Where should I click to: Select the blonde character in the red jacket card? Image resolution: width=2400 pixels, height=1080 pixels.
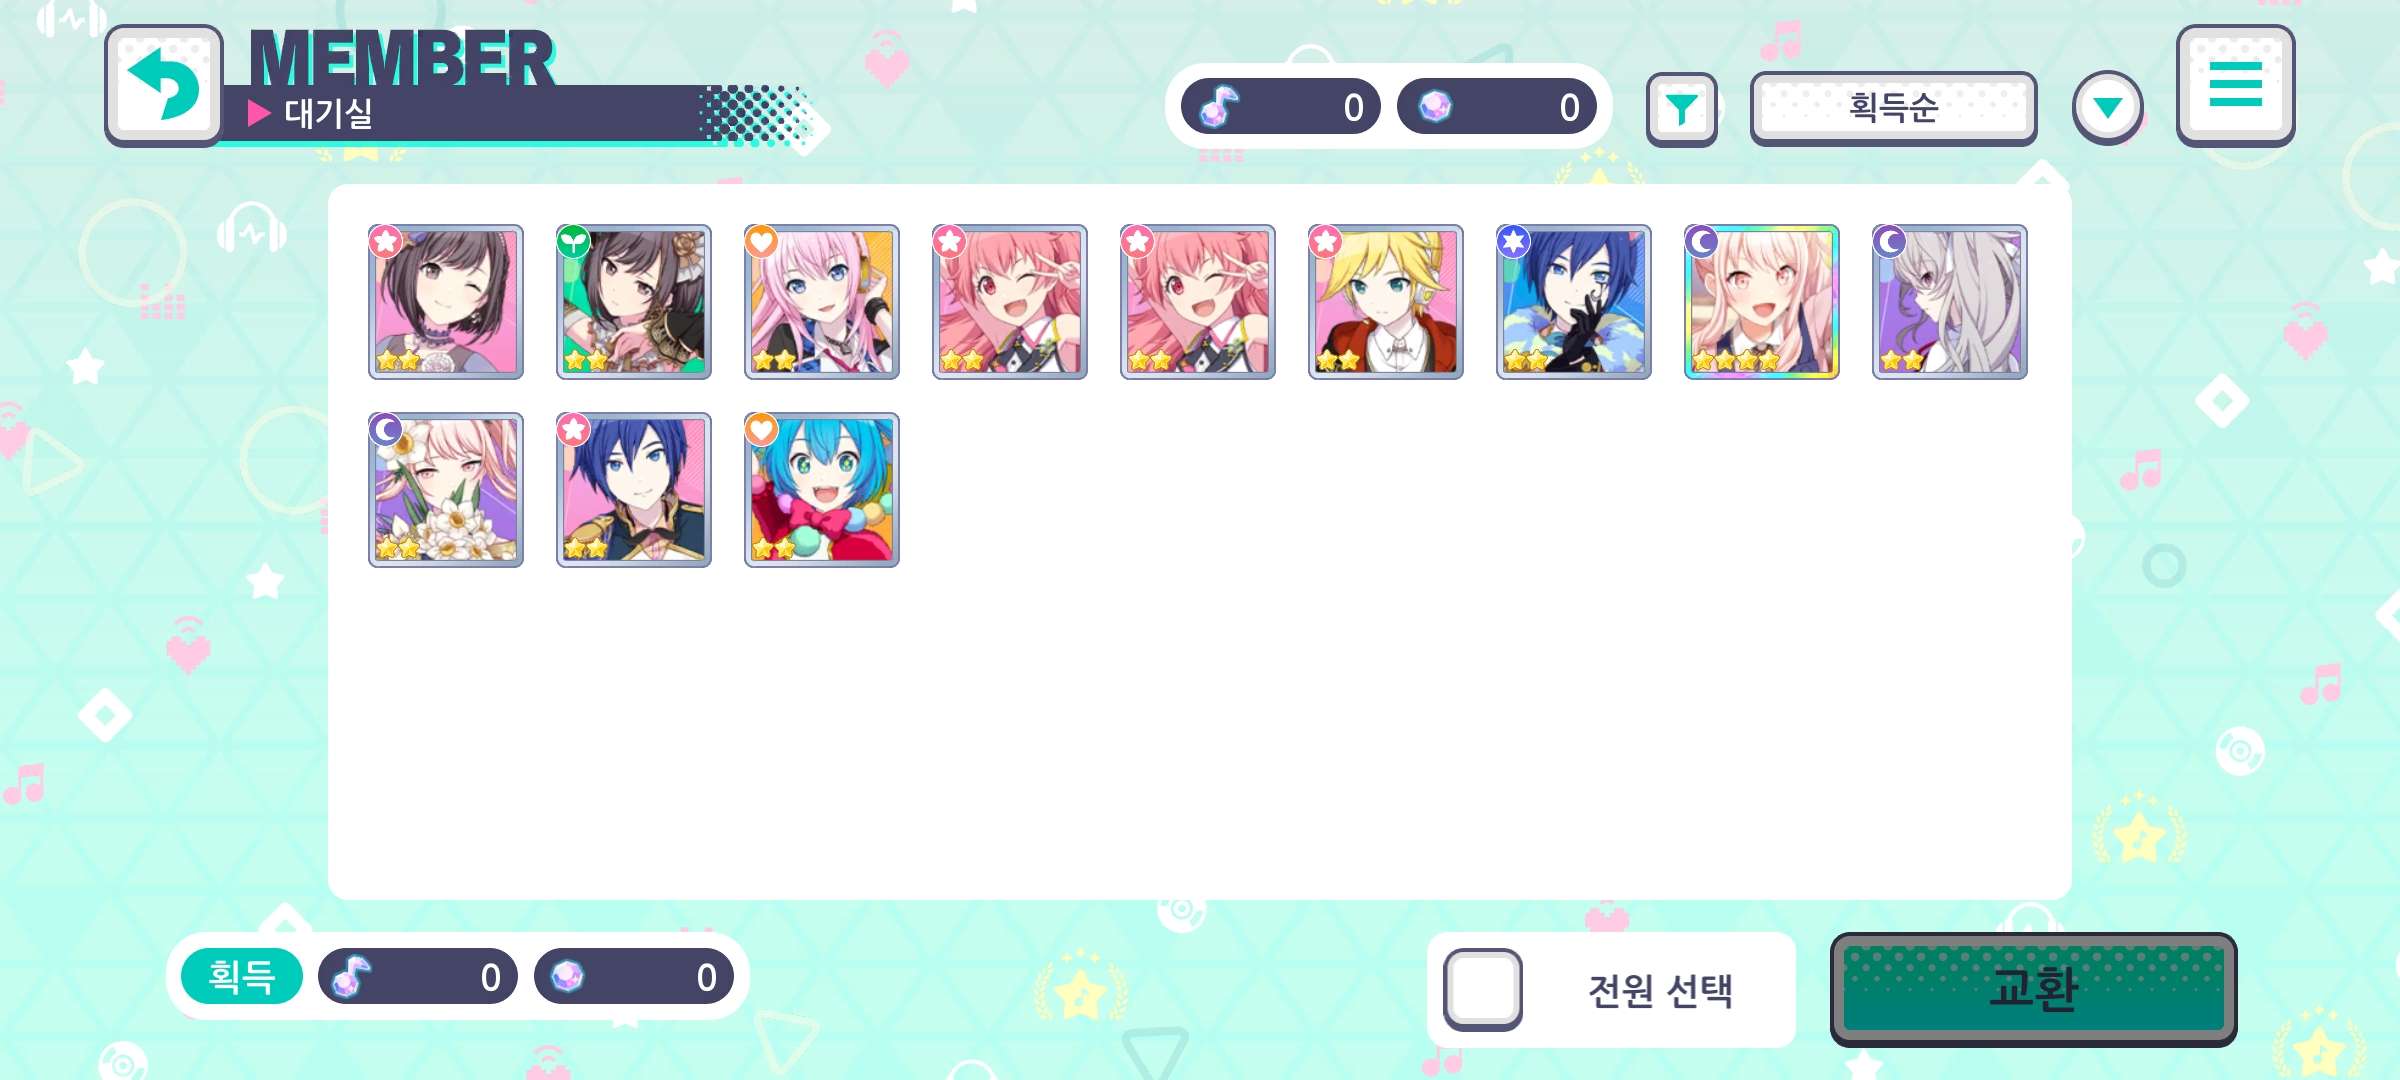click(x=1385, y=302)
